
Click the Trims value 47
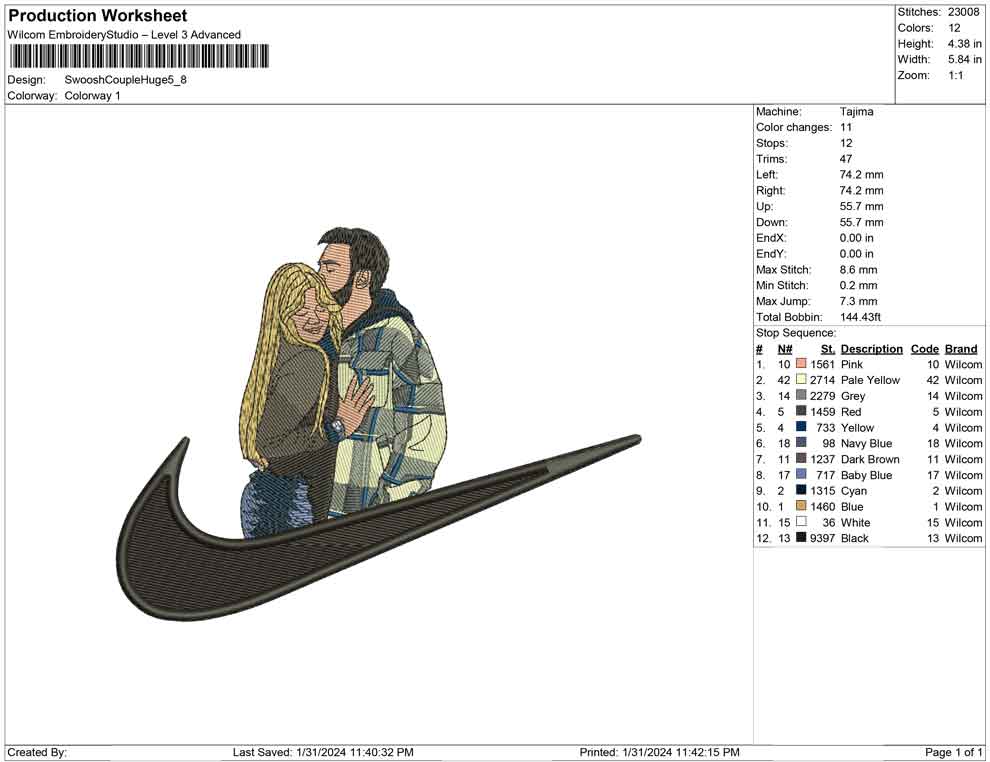(846, 159)
